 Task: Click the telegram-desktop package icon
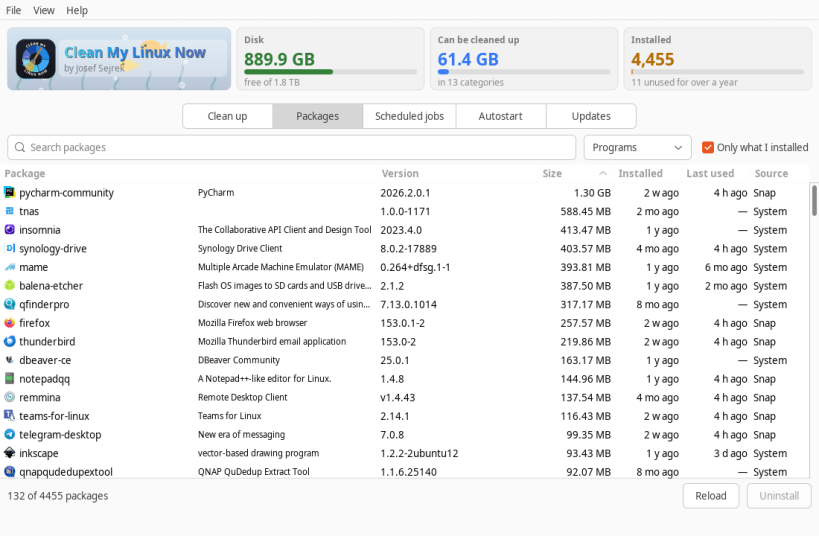tap(9, 435)
